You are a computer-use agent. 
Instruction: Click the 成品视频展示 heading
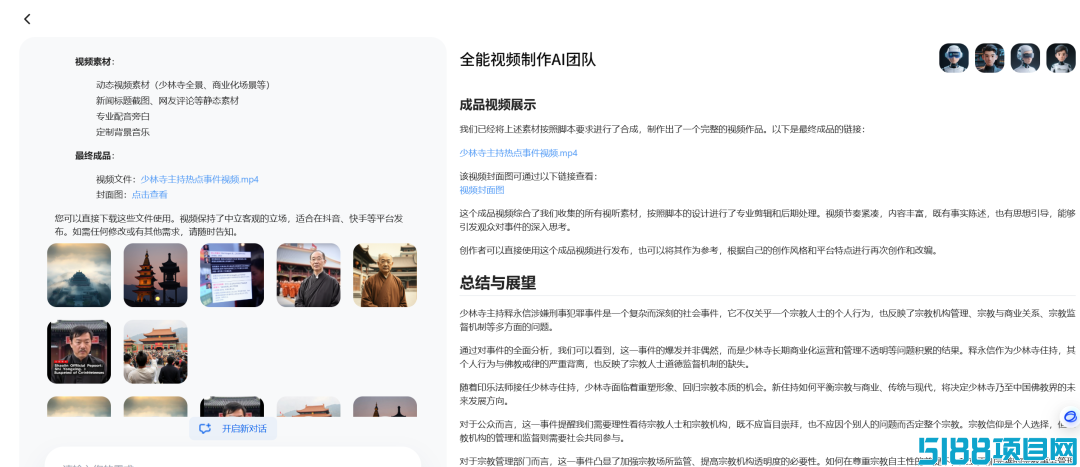click(x=498, y=105)
